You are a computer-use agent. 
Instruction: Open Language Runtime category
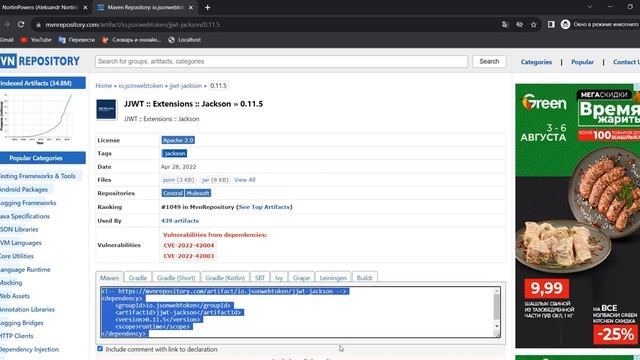[x=25, y=270]
